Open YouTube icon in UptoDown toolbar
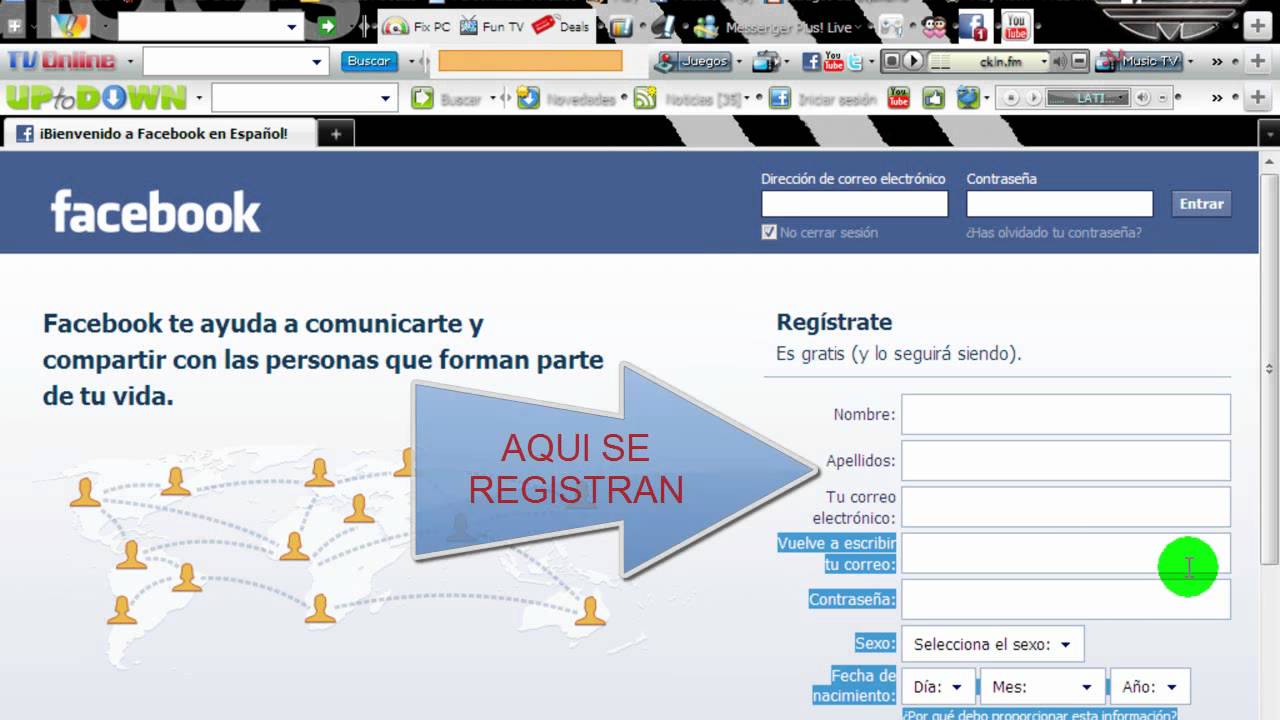 pyautogui.click(x=898, y=98)
